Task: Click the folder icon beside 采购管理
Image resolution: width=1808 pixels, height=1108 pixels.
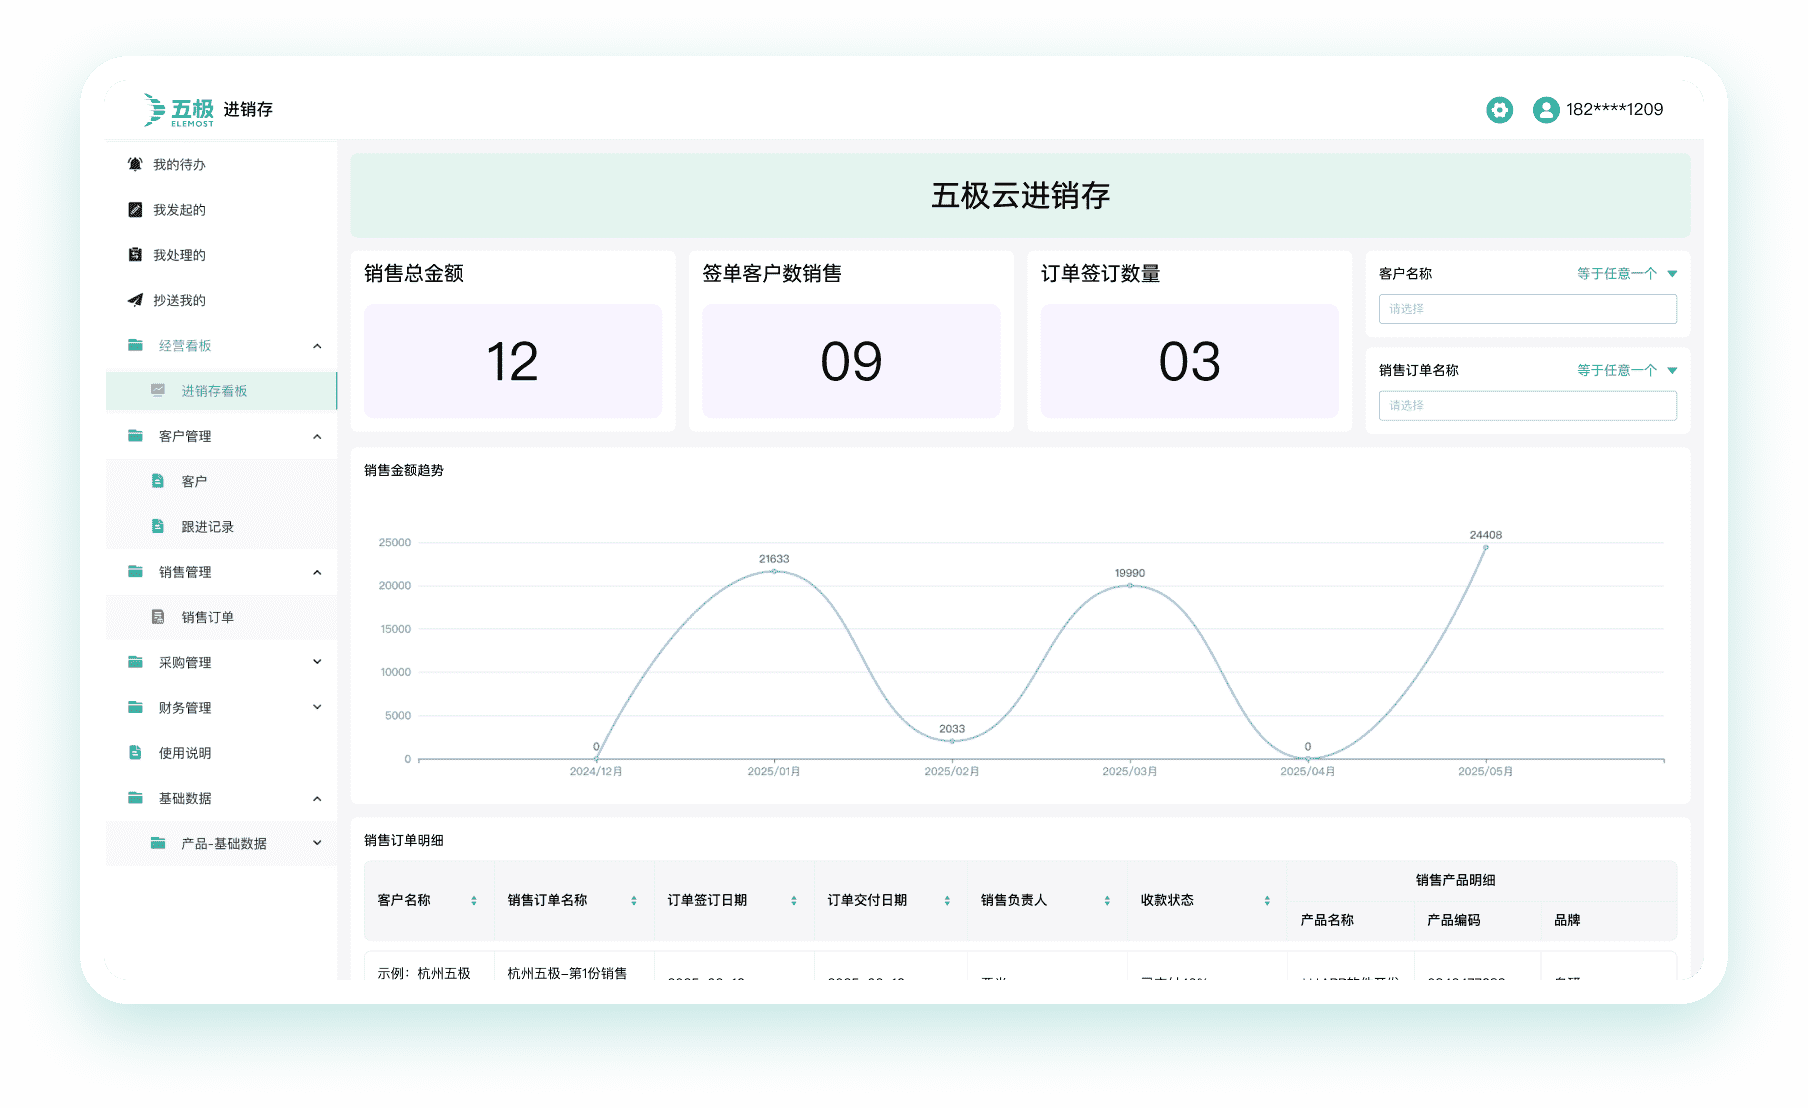Action: point(135,662)
